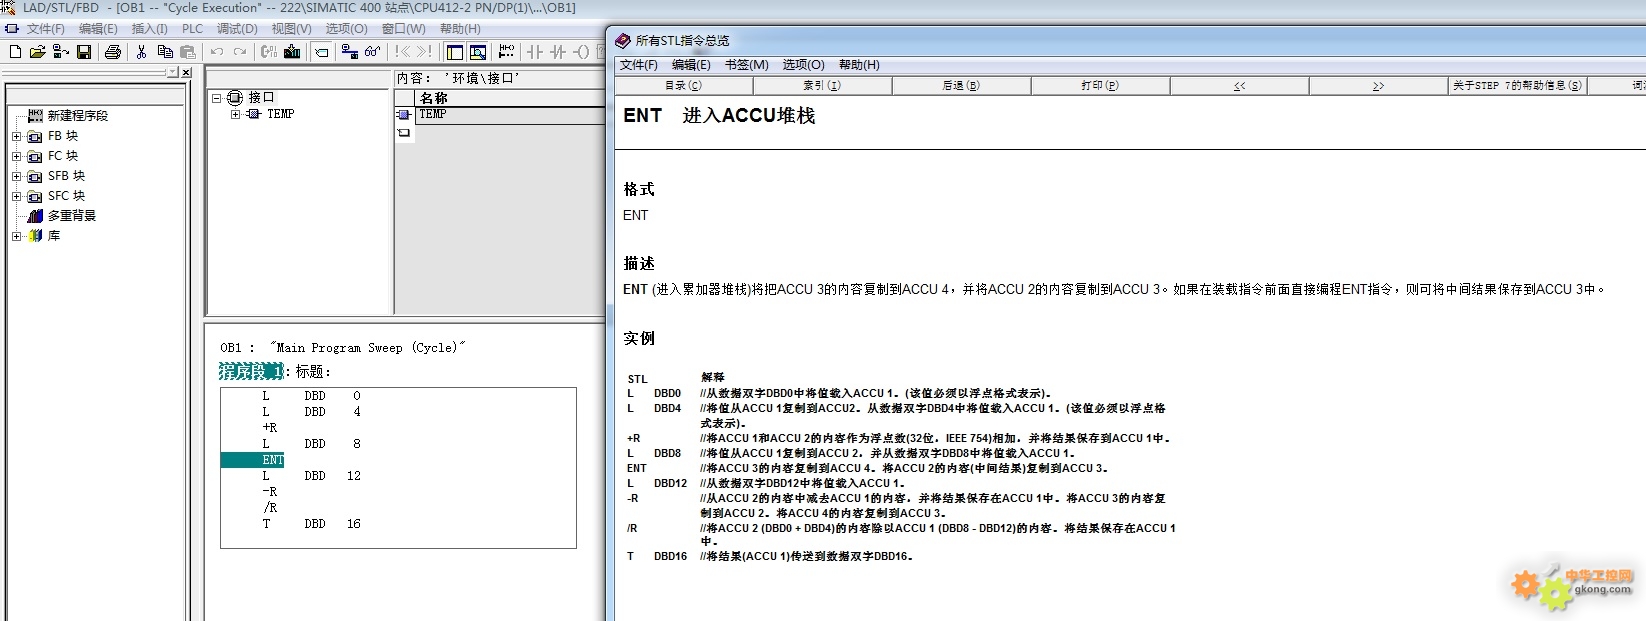Open the 插入(I) menu

coord(150,29)
